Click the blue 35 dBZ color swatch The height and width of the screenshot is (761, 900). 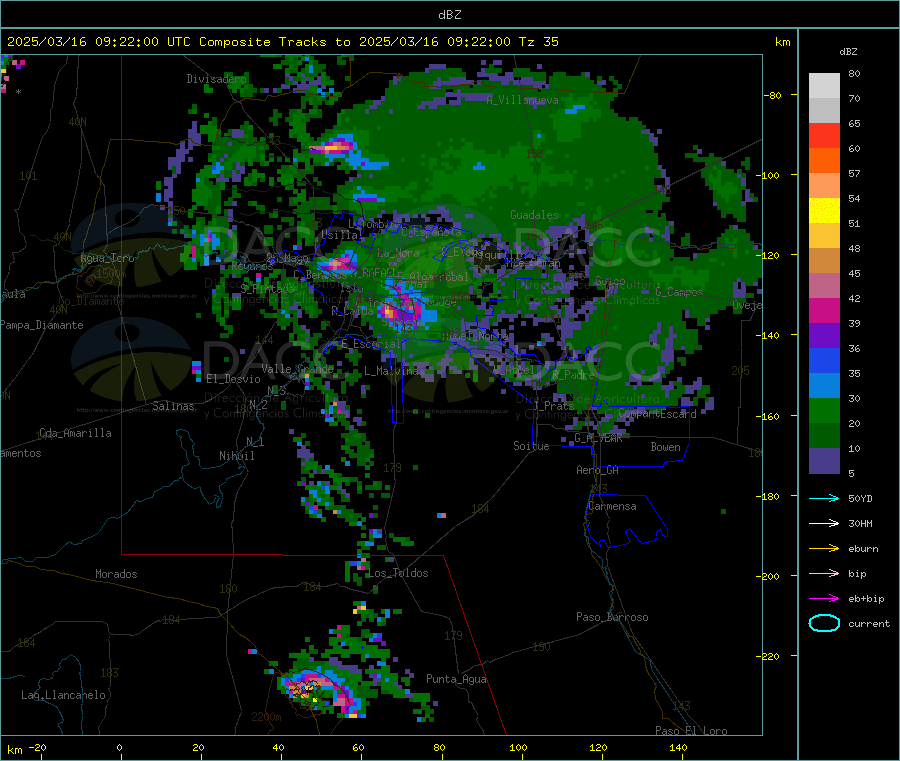click(824, 360)
